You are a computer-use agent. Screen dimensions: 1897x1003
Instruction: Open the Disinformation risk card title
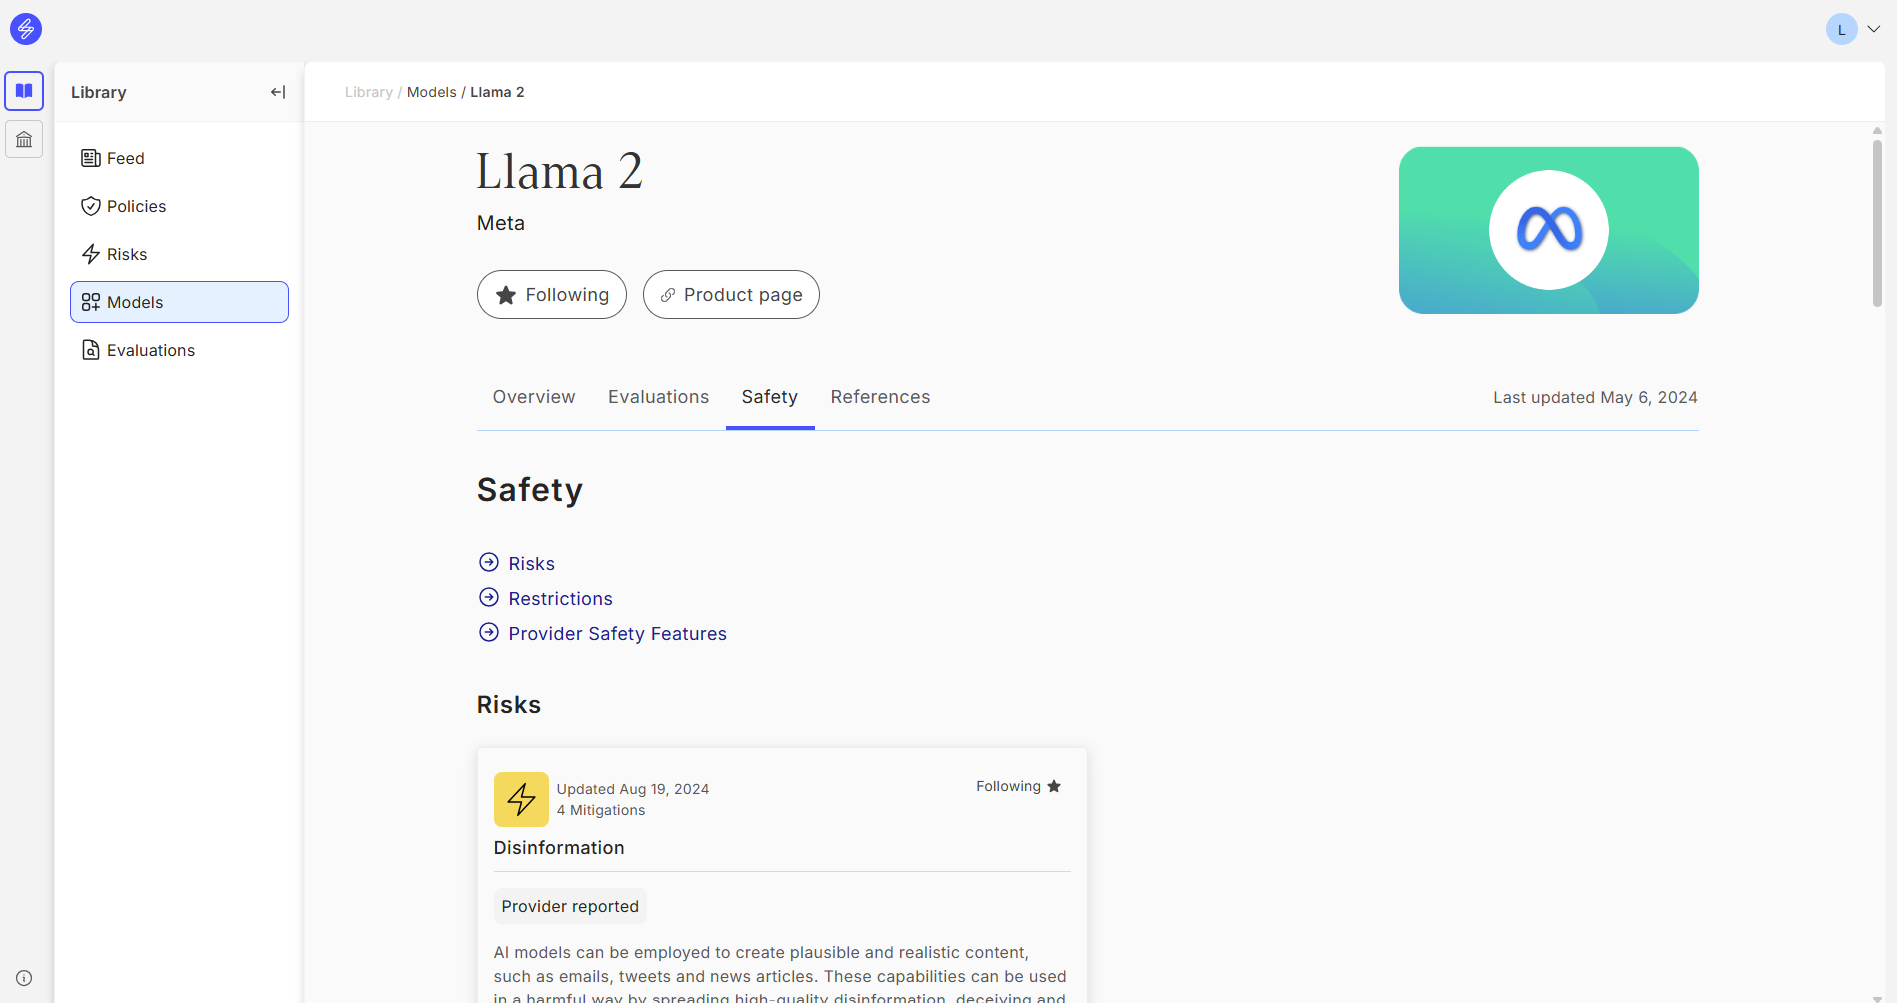558,848
